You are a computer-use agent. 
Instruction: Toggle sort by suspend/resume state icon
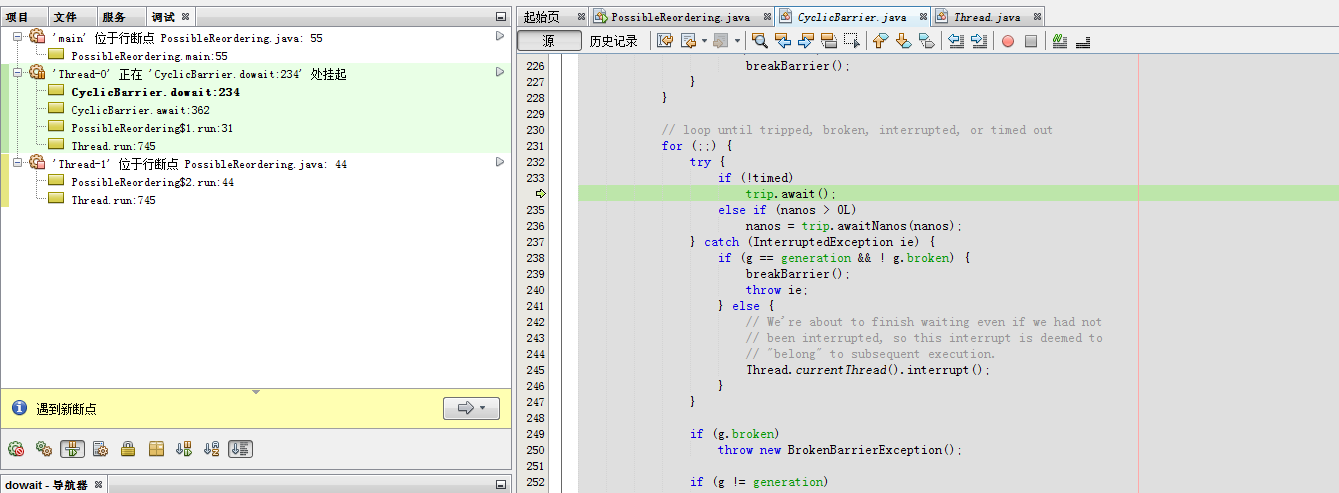pyautogui.click(x=184, y=449)
